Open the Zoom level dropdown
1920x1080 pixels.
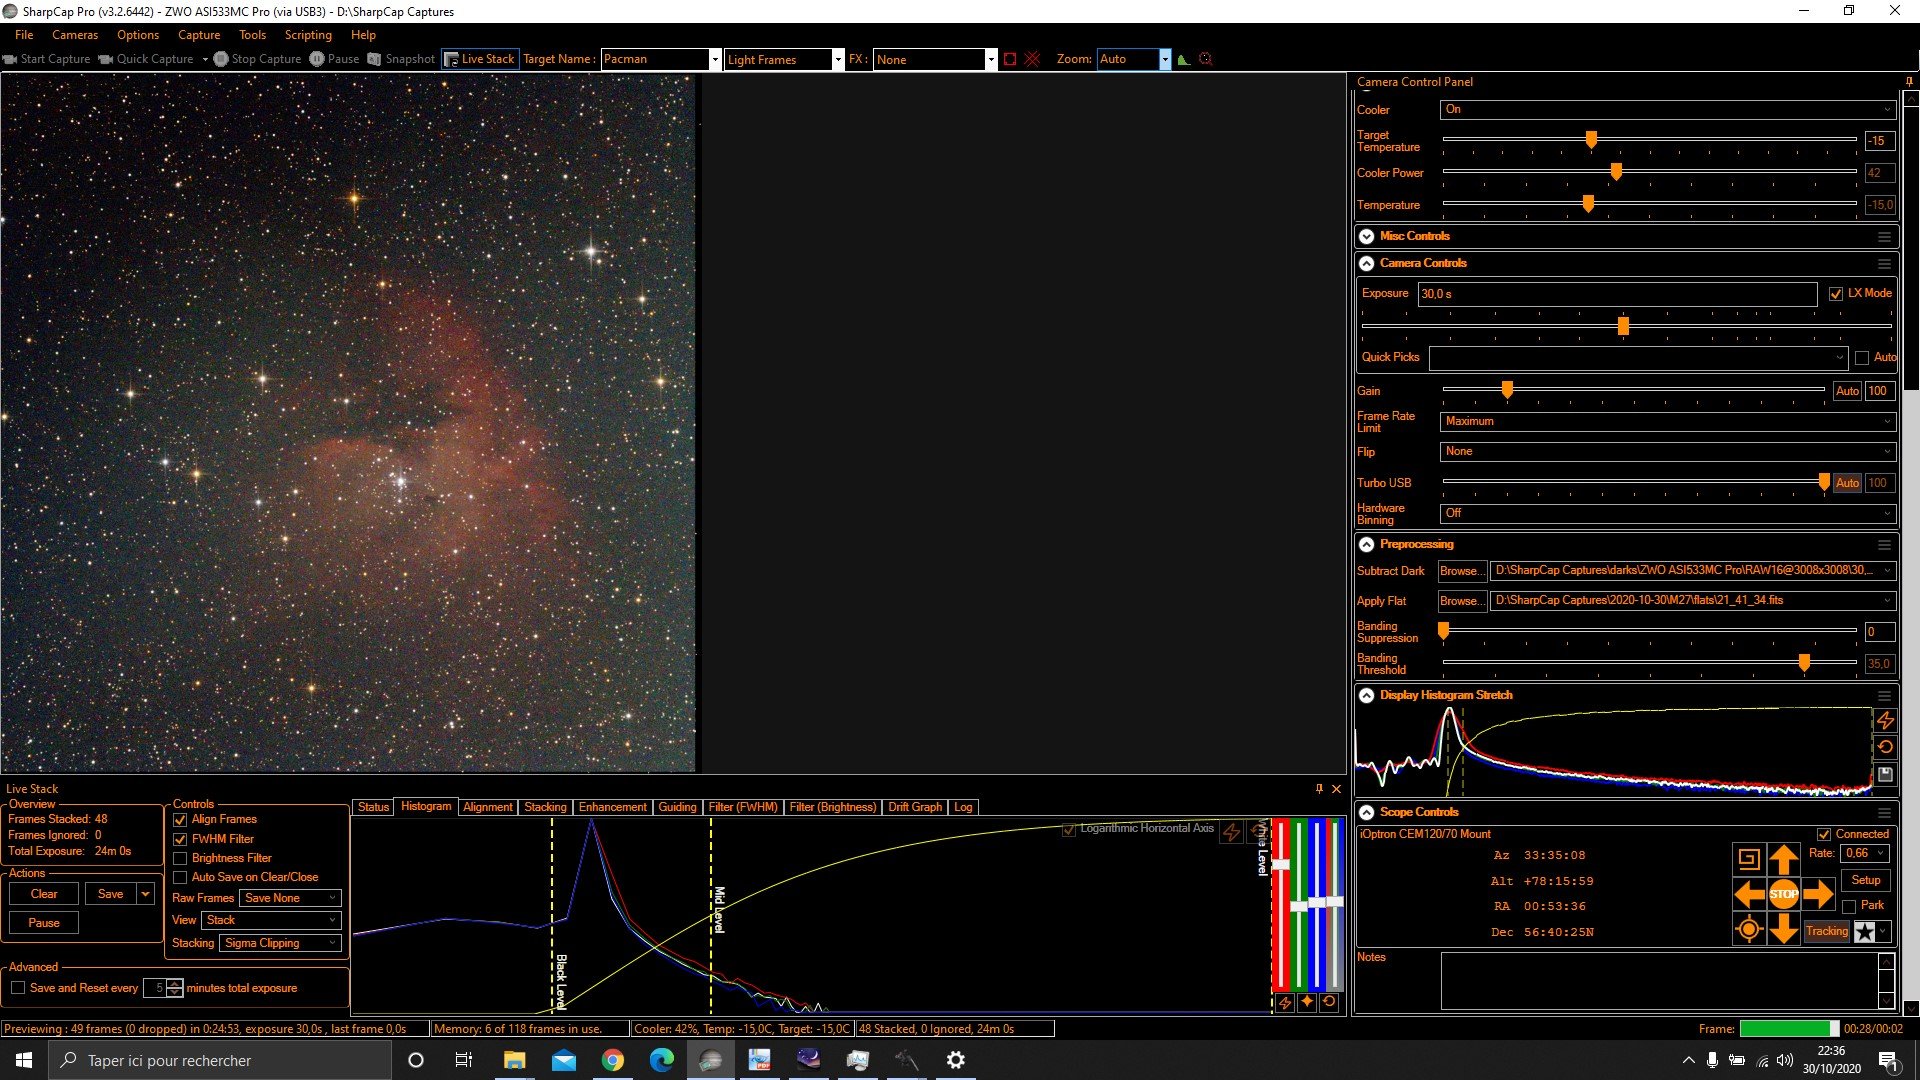click(x=1133, y=59)
